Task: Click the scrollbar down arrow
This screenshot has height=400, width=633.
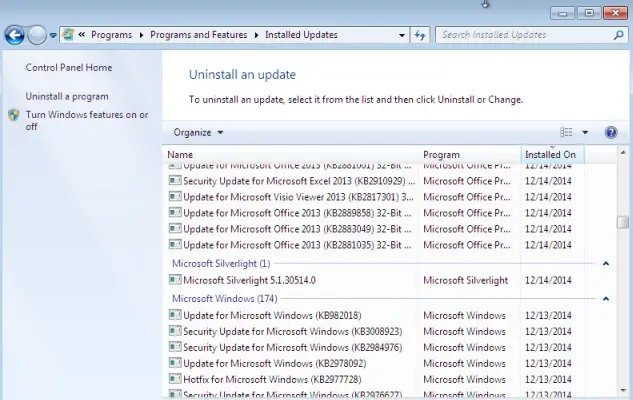Action: (x=623, y=390)
